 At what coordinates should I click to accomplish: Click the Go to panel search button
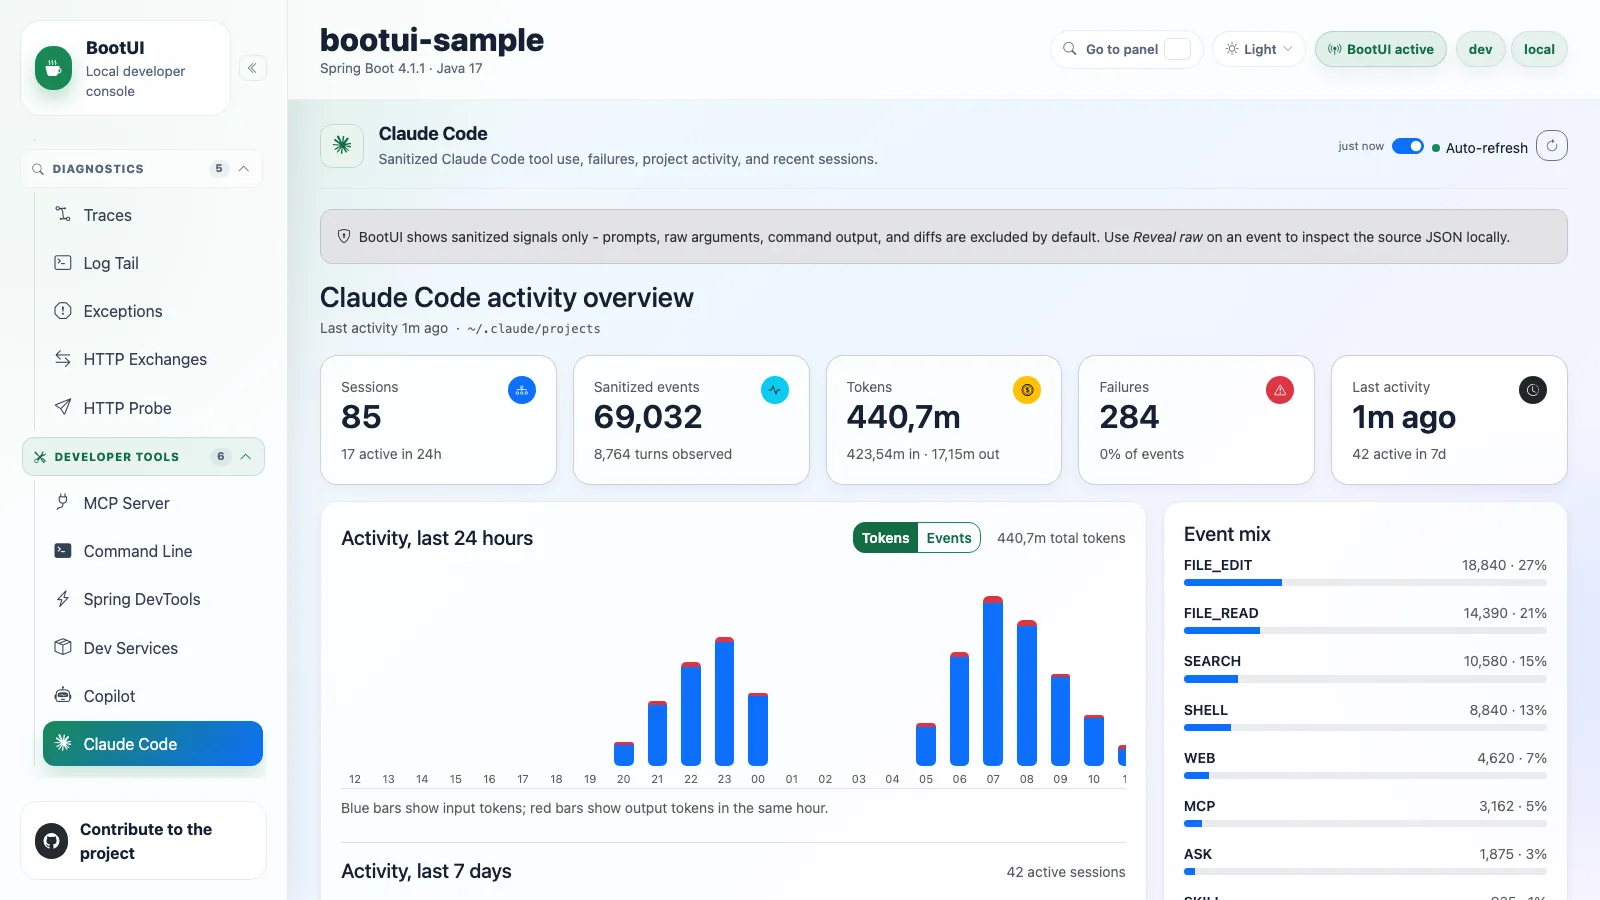coord(1126,49)
